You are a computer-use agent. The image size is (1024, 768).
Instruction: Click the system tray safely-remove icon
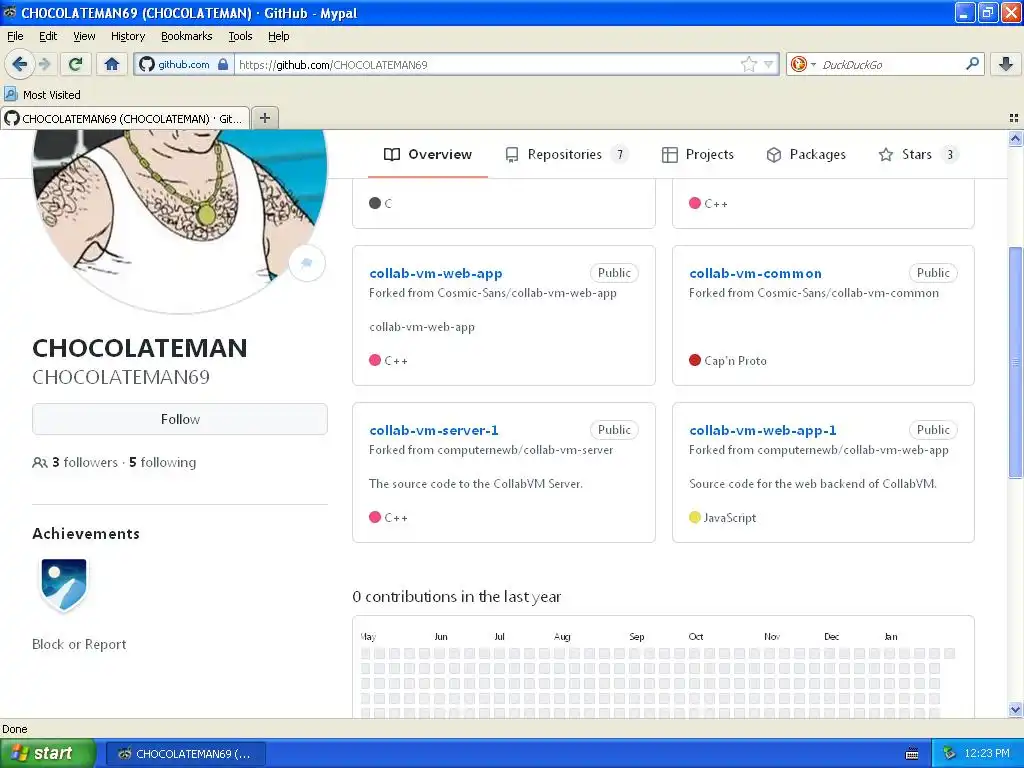pos(950,753)
